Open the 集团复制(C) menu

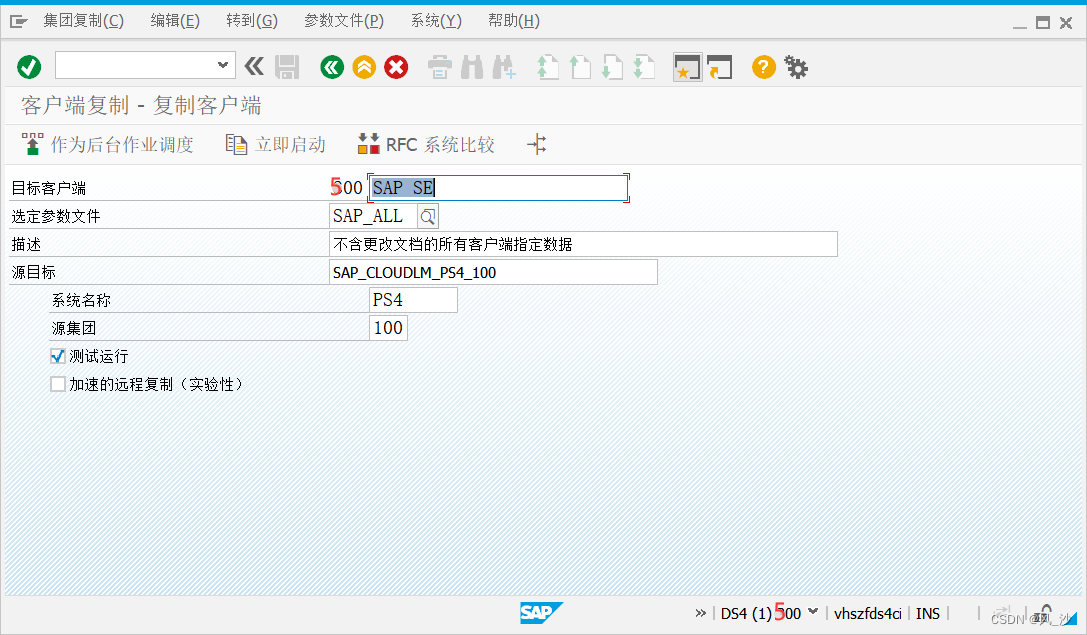coord(83,21)
